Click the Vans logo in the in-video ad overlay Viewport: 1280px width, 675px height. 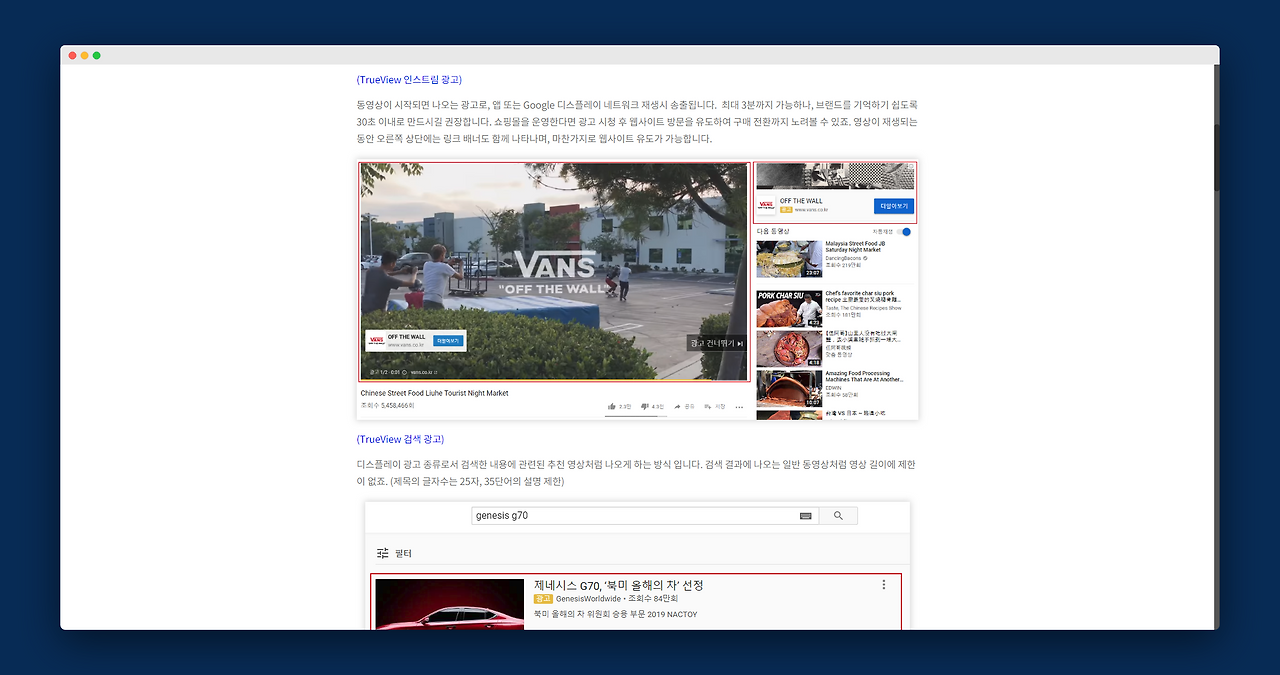click(376, 341)
